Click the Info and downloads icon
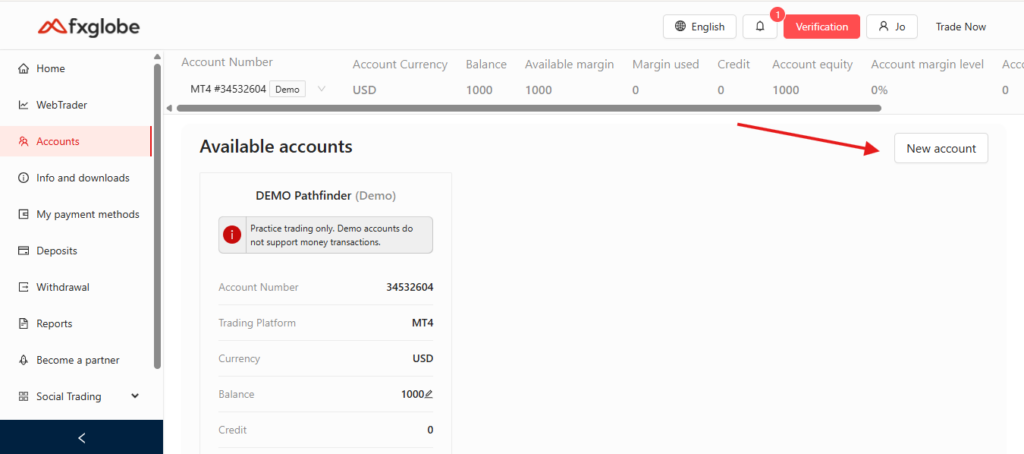1024x454 pixels. (x=24, y=178)
